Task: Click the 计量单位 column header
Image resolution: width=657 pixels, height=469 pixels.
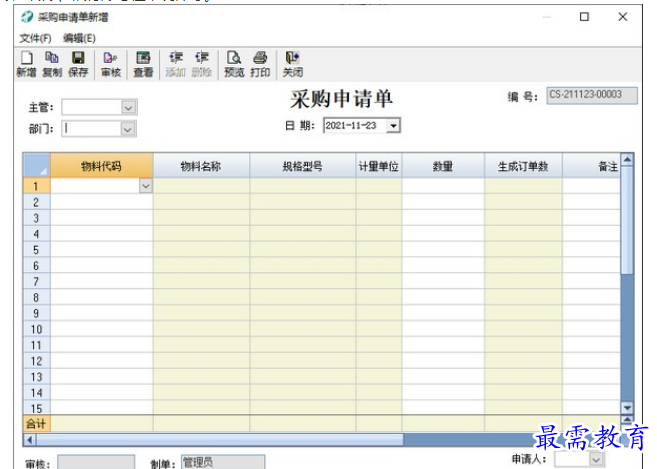Action: point(379,166)
